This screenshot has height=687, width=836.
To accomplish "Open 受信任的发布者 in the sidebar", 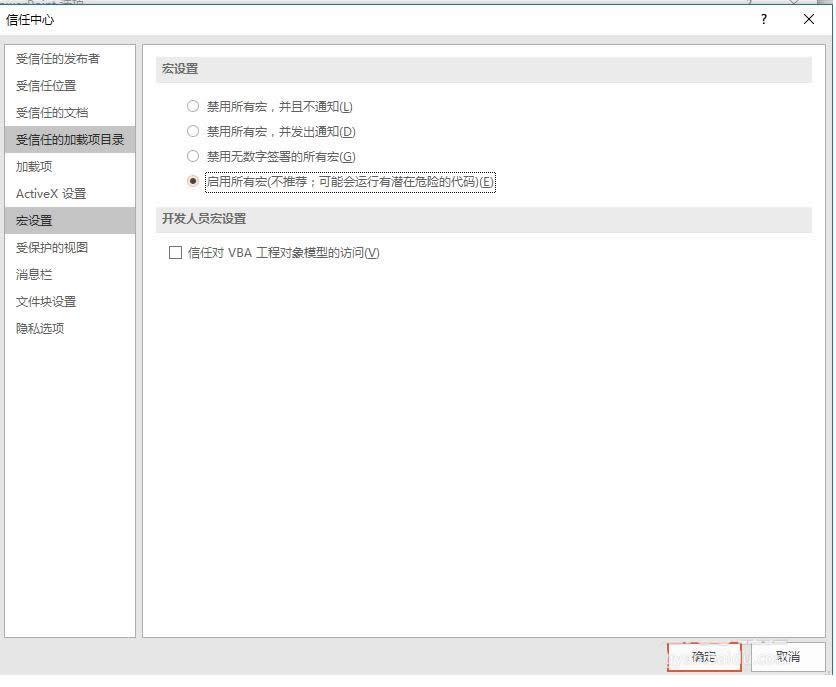I will [58, 59].
